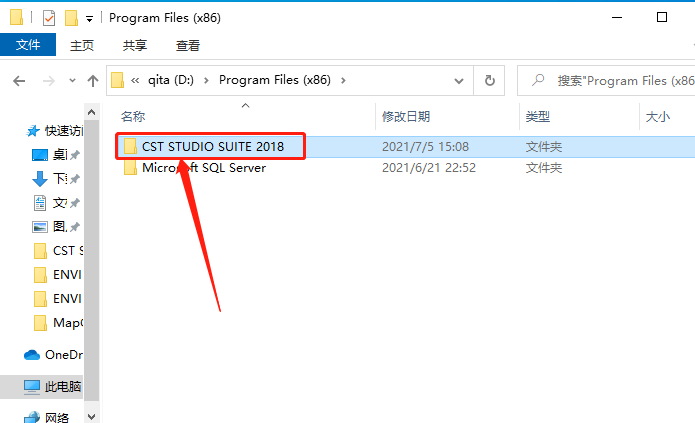This screenshot has width=695, height=423.
Task: Click the sidebar scrollbar down arrow
Action: [x=91, y=417]
